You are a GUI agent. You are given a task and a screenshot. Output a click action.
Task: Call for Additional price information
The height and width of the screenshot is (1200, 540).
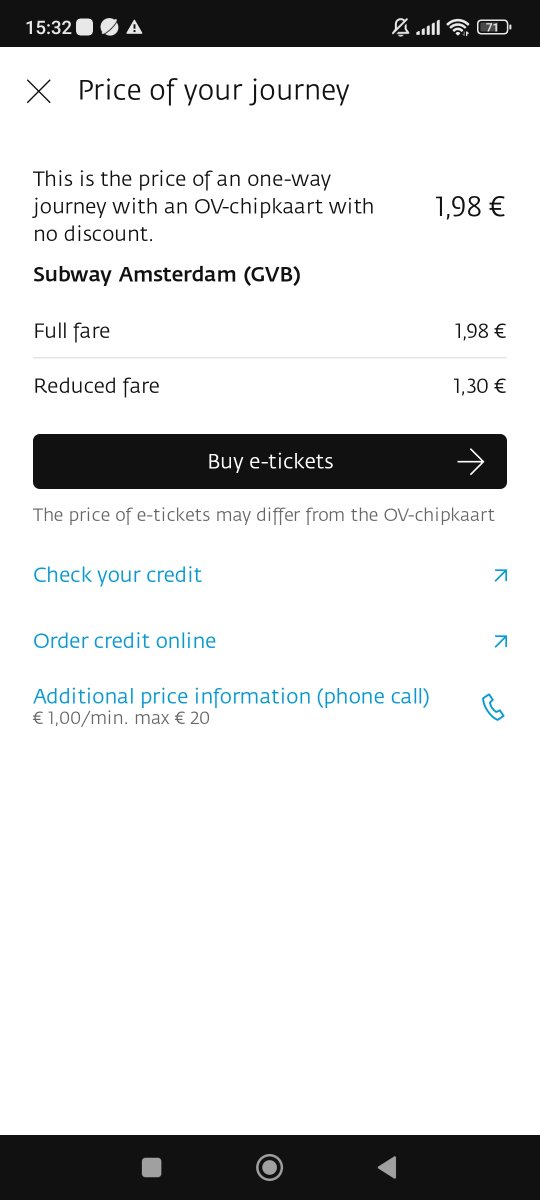click(x=231, y=697)
